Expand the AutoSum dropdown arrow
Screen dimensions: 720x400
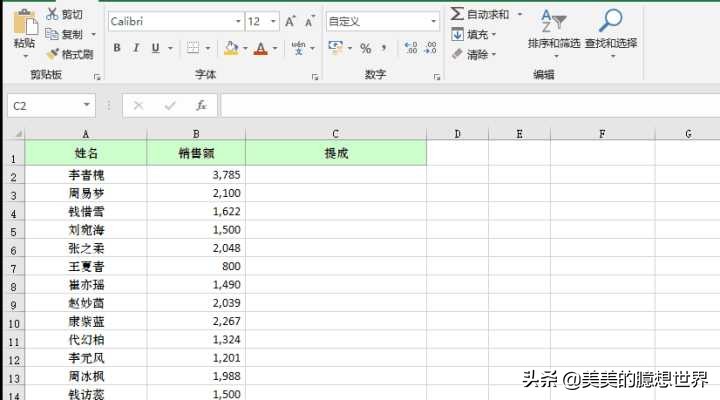520,14
